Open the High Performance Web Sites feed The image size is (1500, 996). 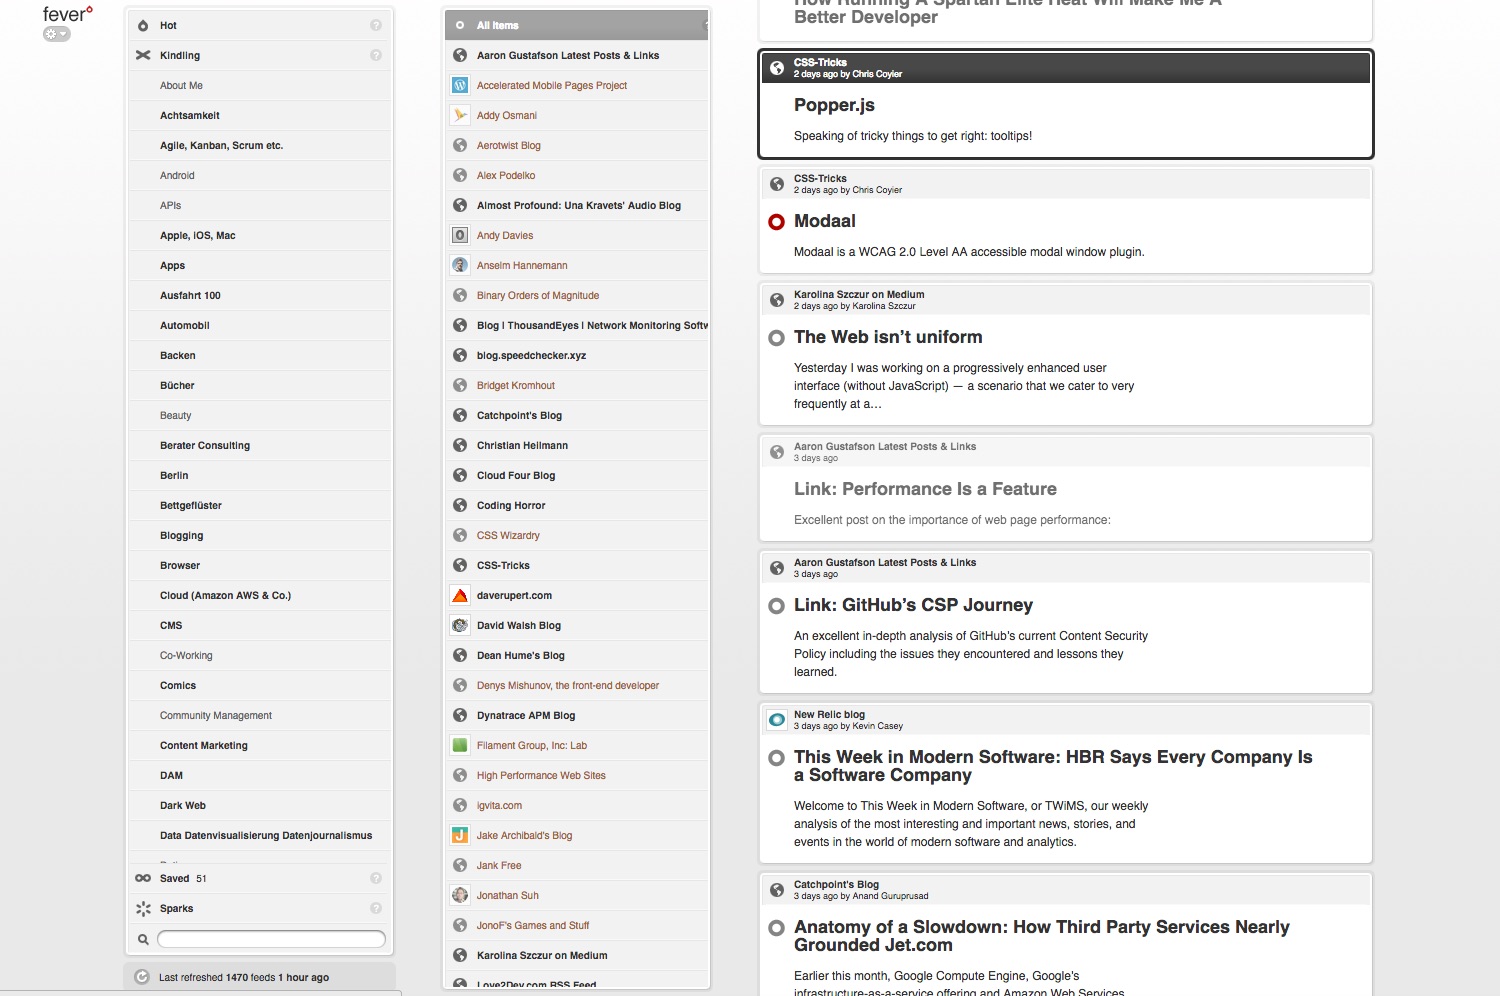[576, 775]
